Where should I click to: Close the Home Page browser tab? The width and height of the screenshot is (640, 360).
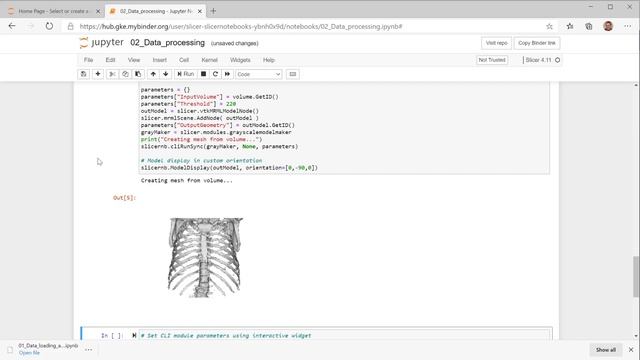98,11
